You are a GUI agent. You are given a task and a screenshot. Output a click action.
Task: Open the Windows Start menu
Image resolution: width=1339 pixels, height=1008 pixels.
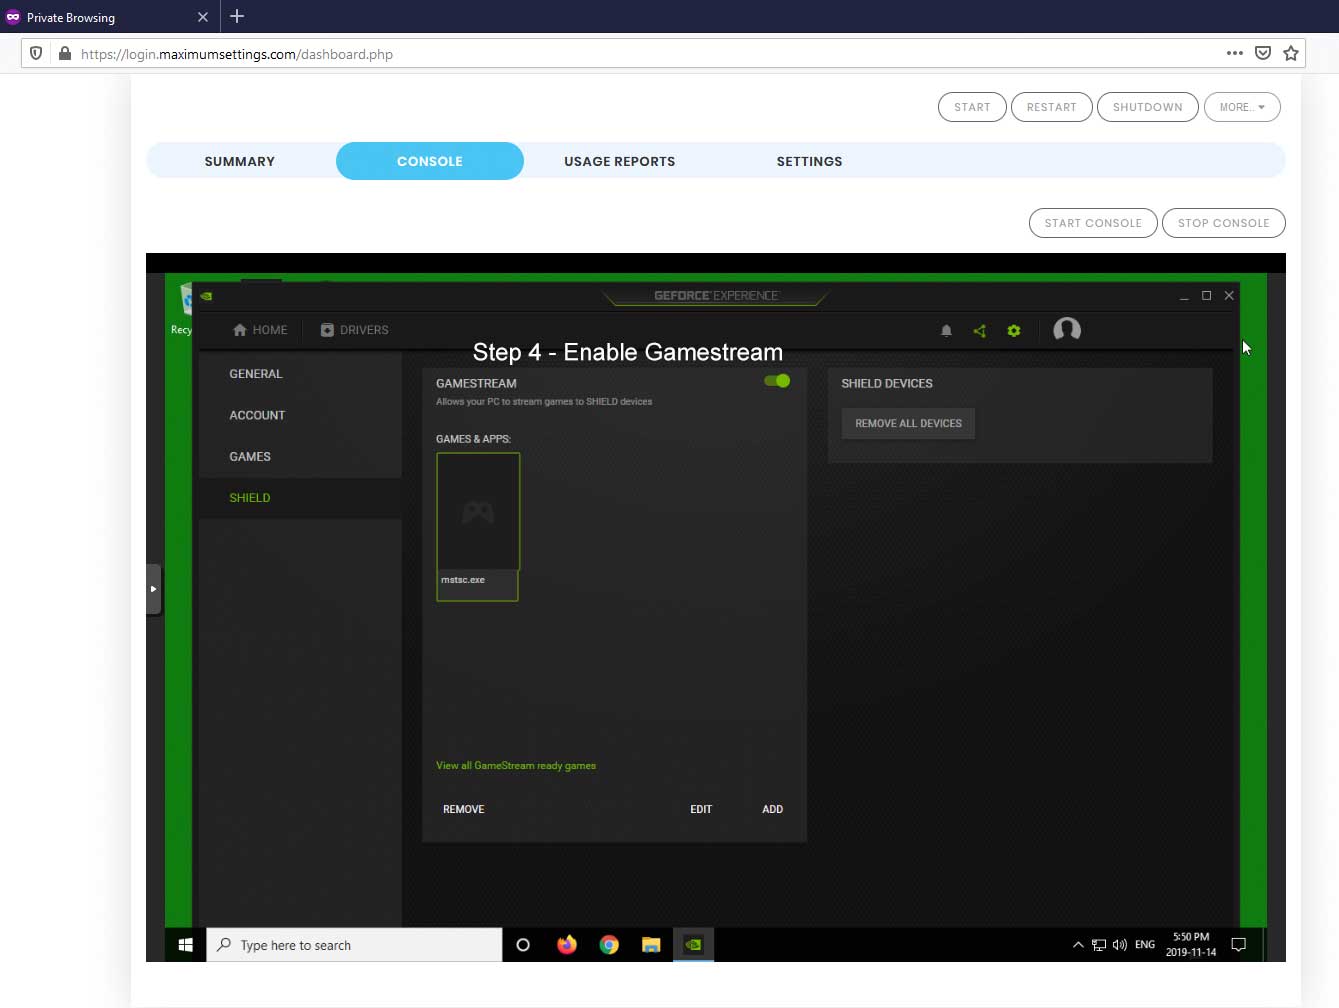185,945
